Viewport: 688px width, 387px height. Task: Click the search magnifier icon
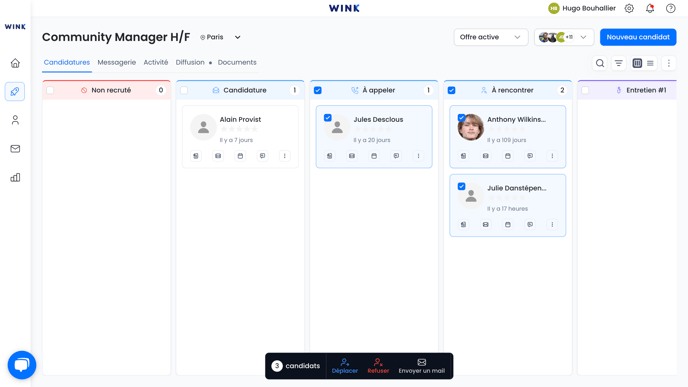point(600,63)
